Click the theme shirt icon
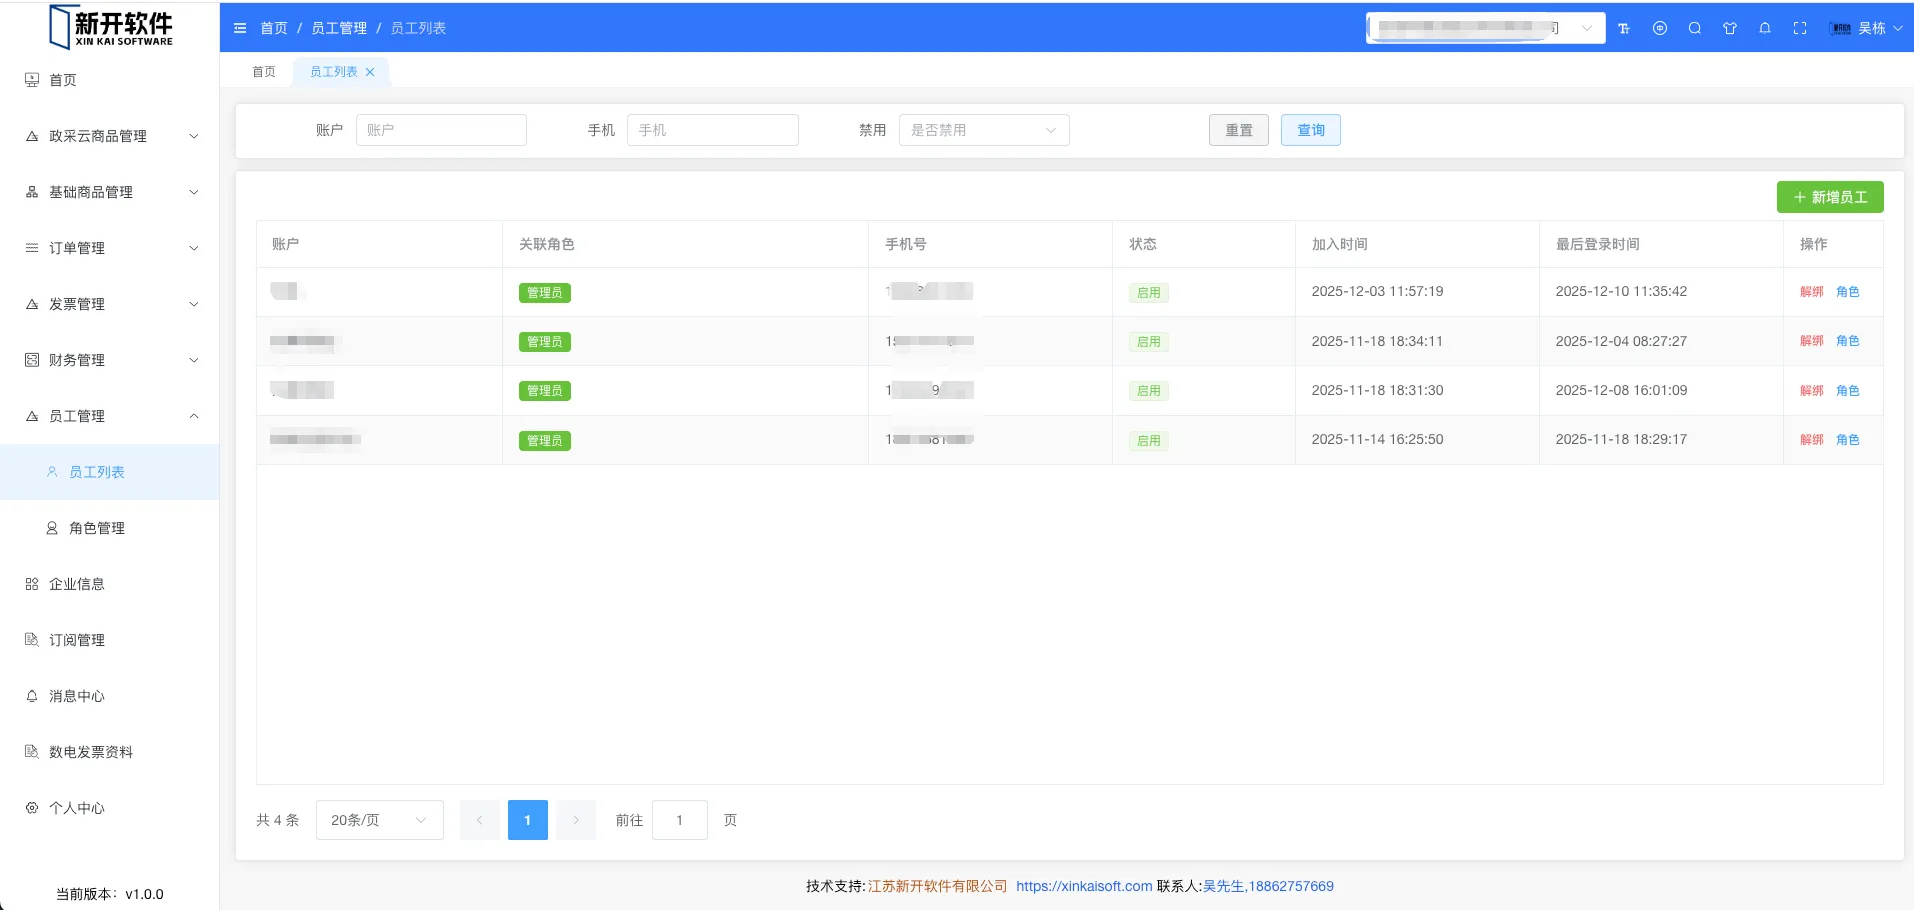The width and height of the screenshot is (1914, 910). click(1730, 28)
